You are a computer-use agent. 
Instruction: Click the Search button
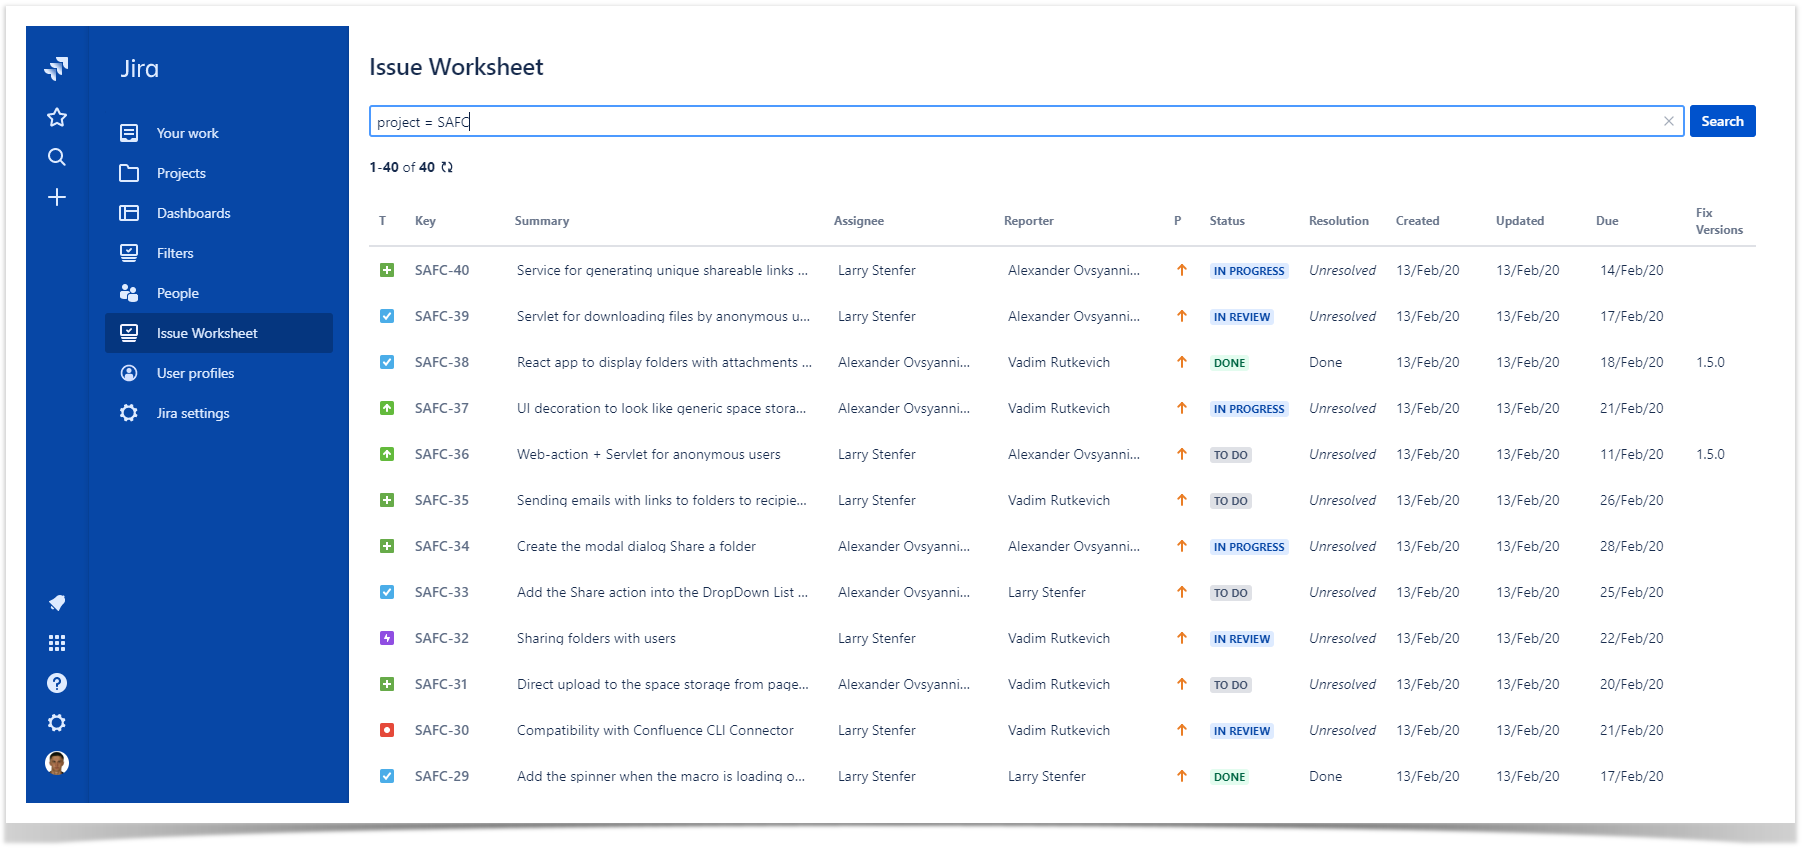(x=1721, y=122)
